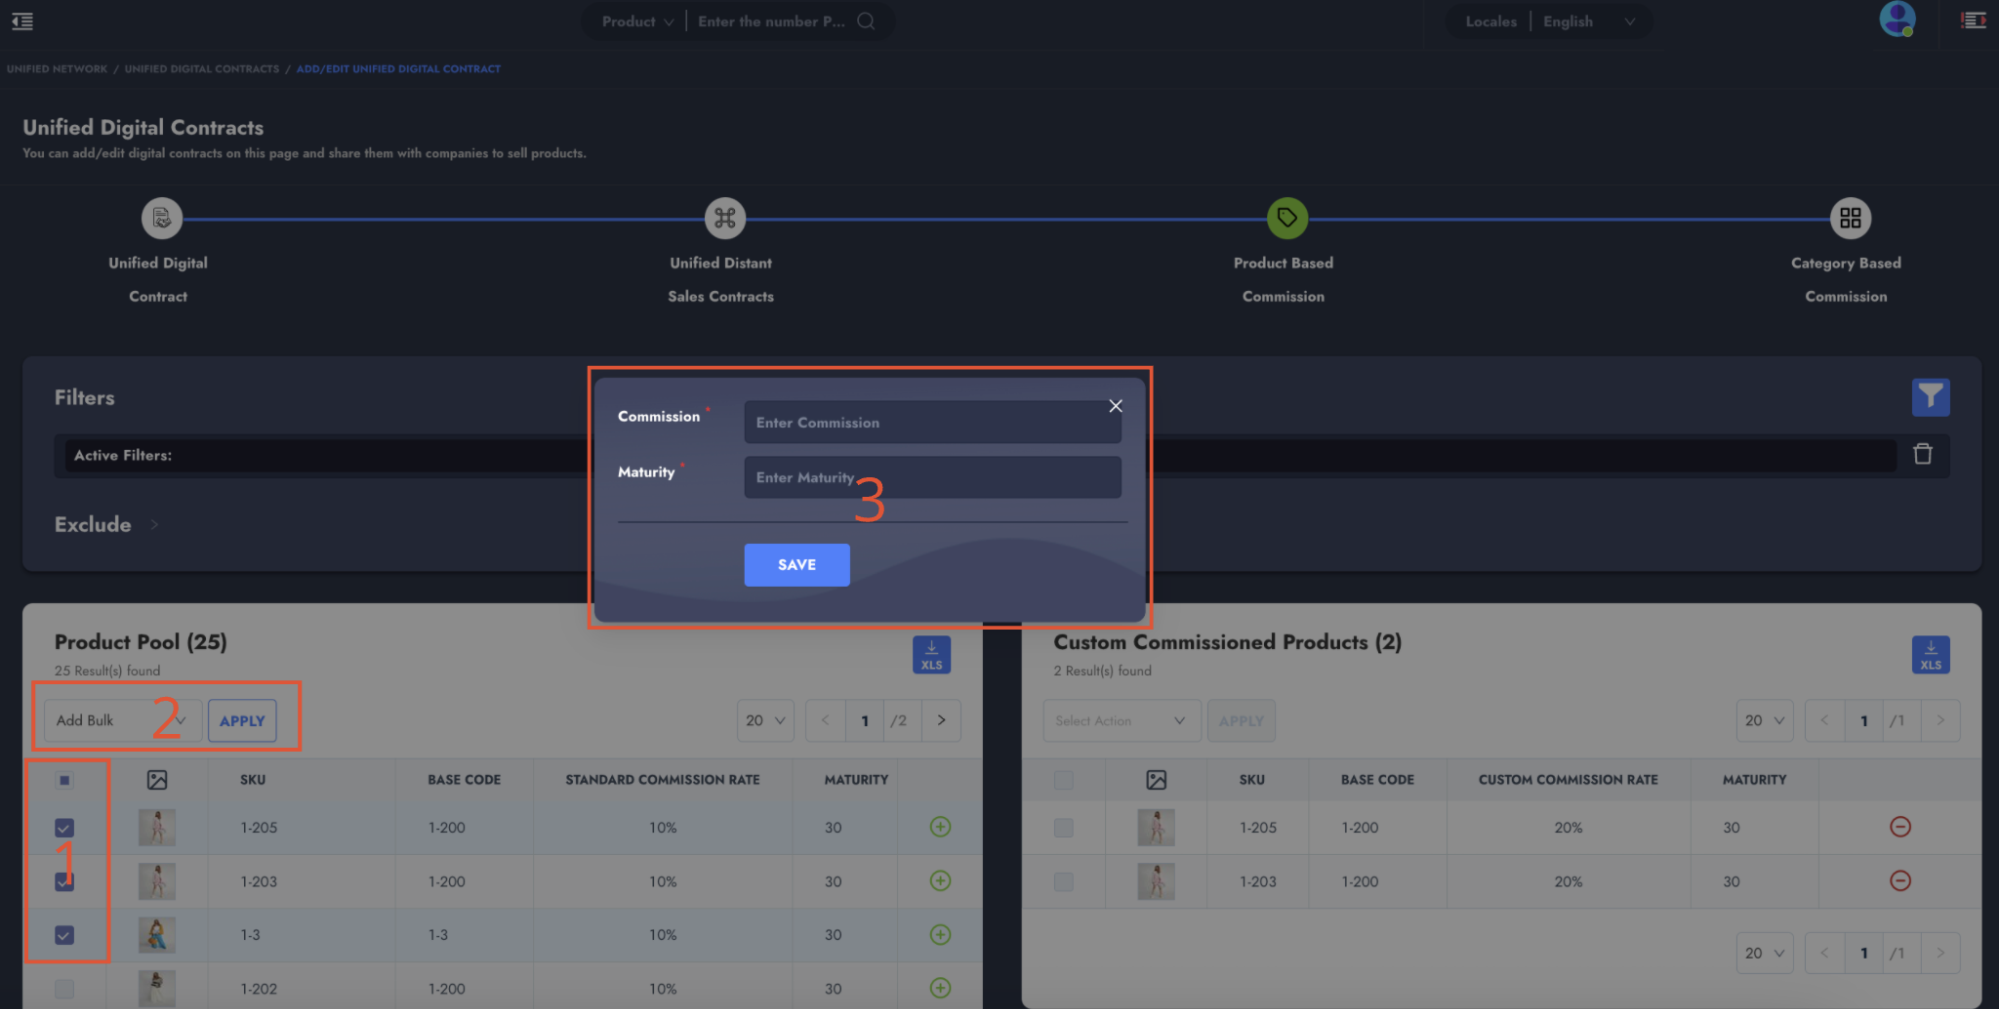Click the Enter Commission input field
The width and height of the screenshot is (1999, 1010).
(932, 423)
